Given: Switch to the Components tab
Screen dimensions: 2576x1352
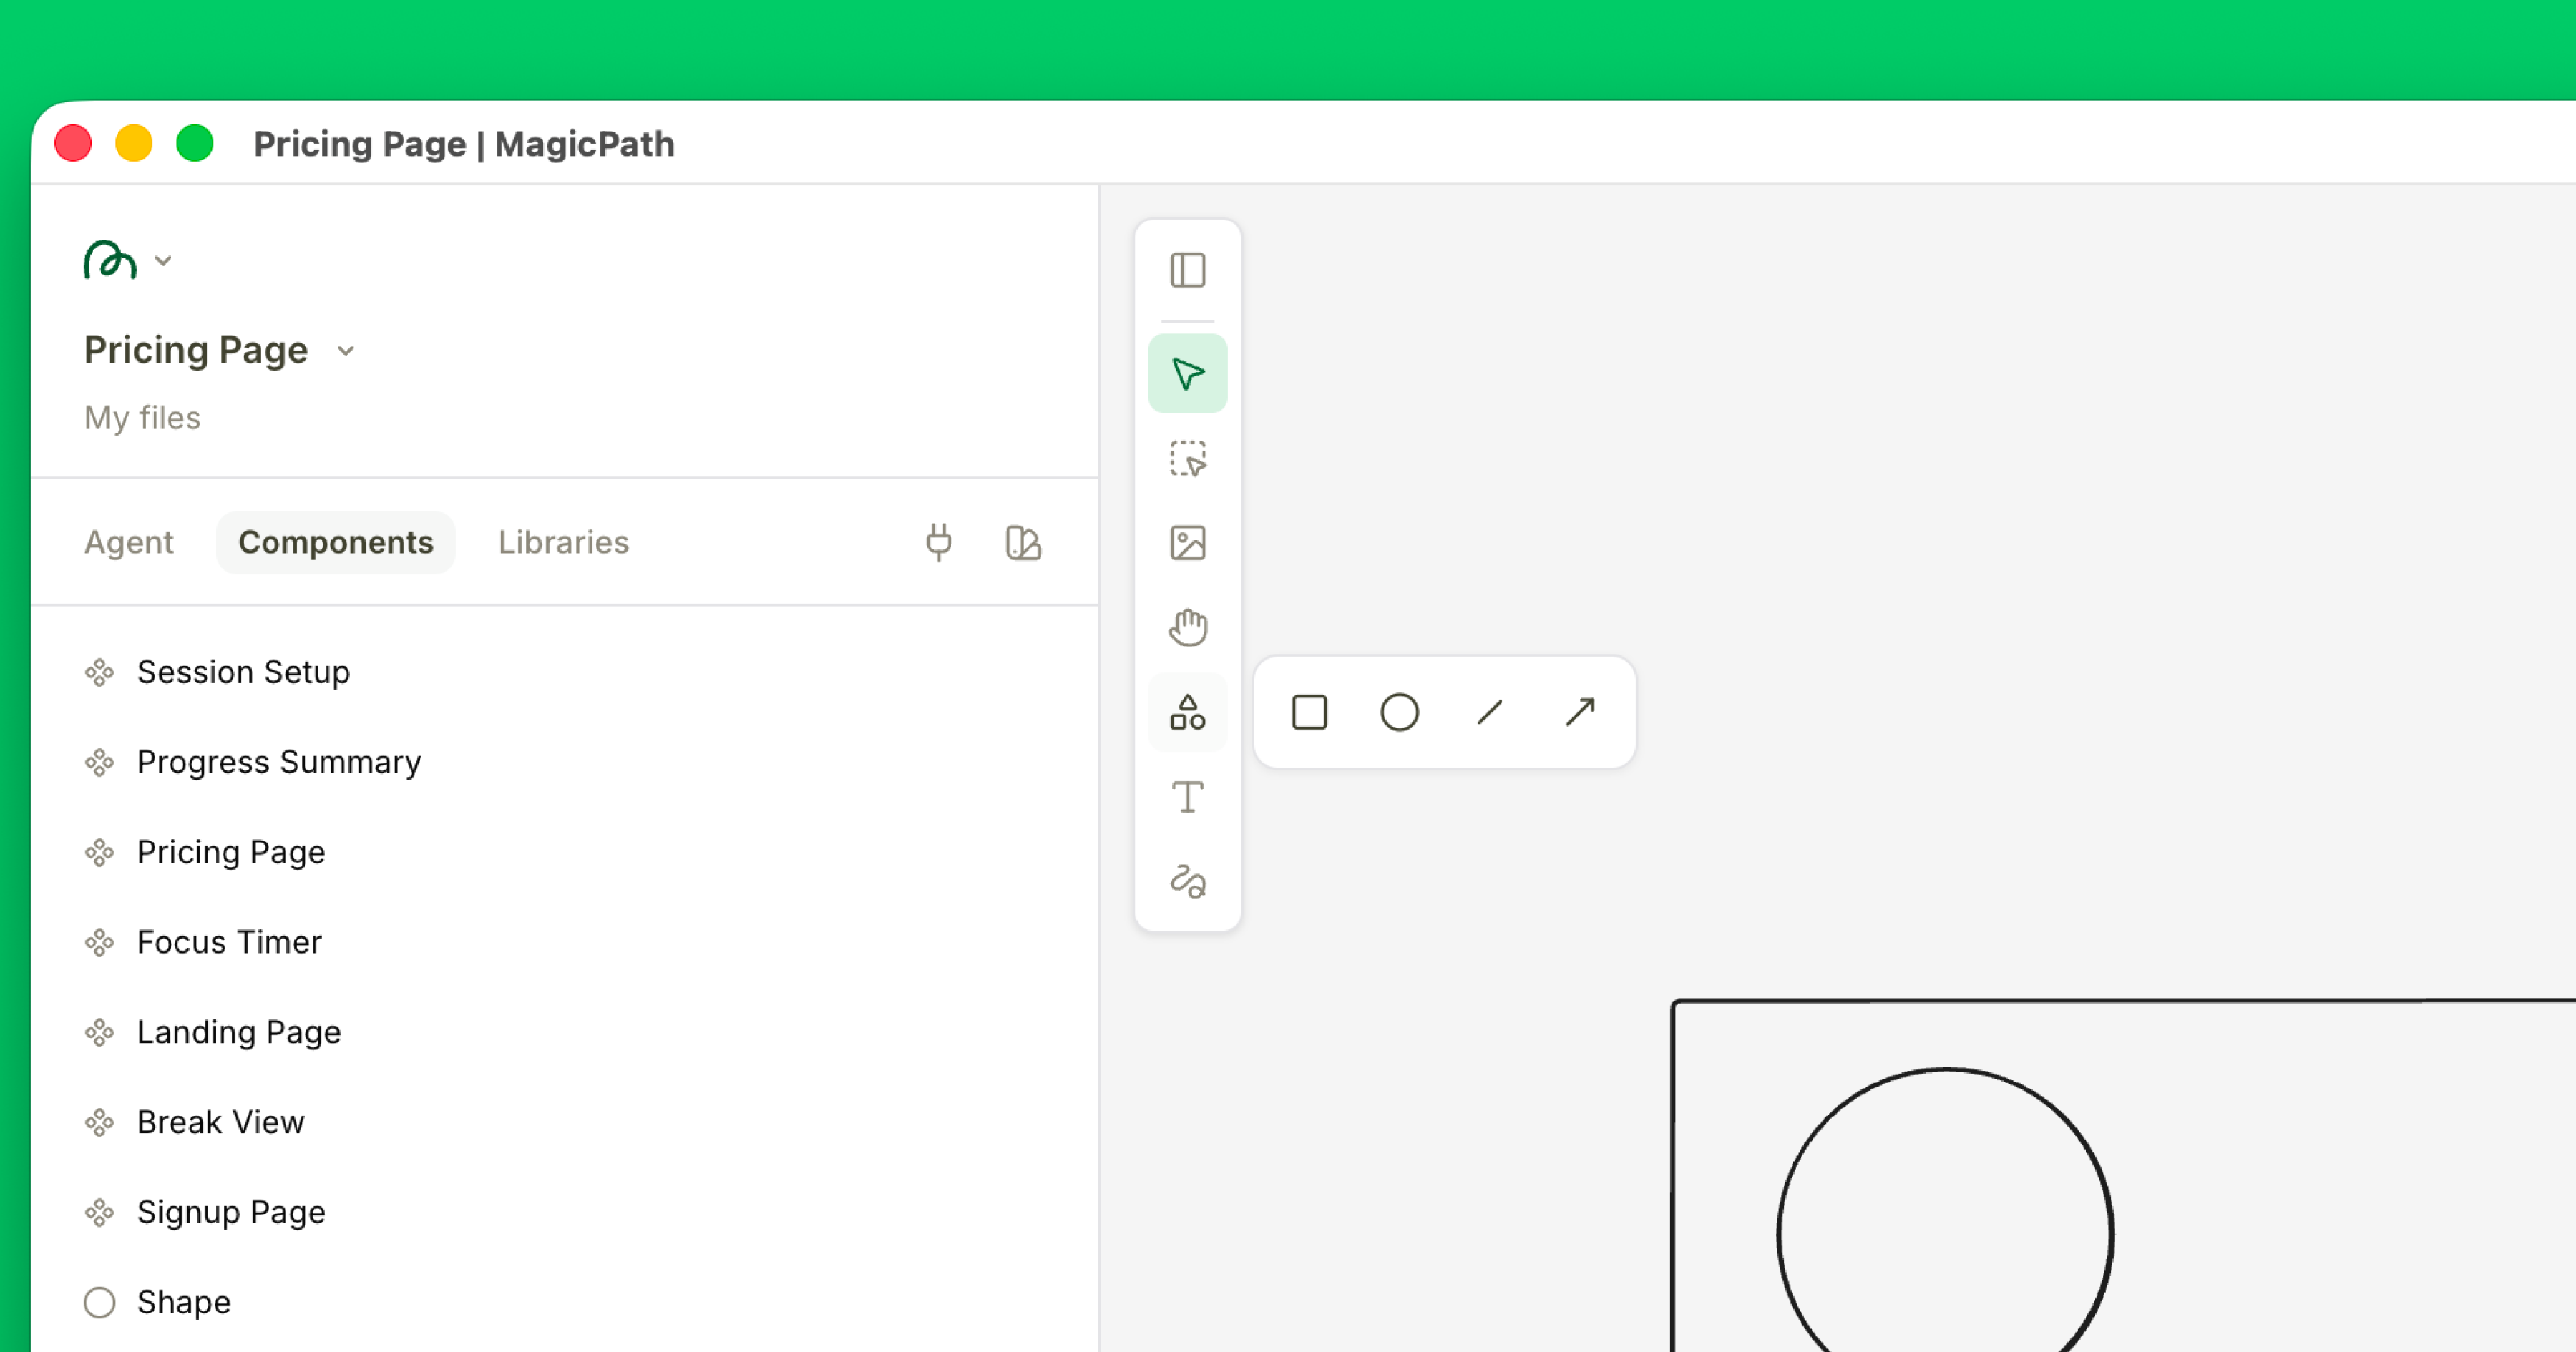Looking at the screenshot, I should click(335, 542).
